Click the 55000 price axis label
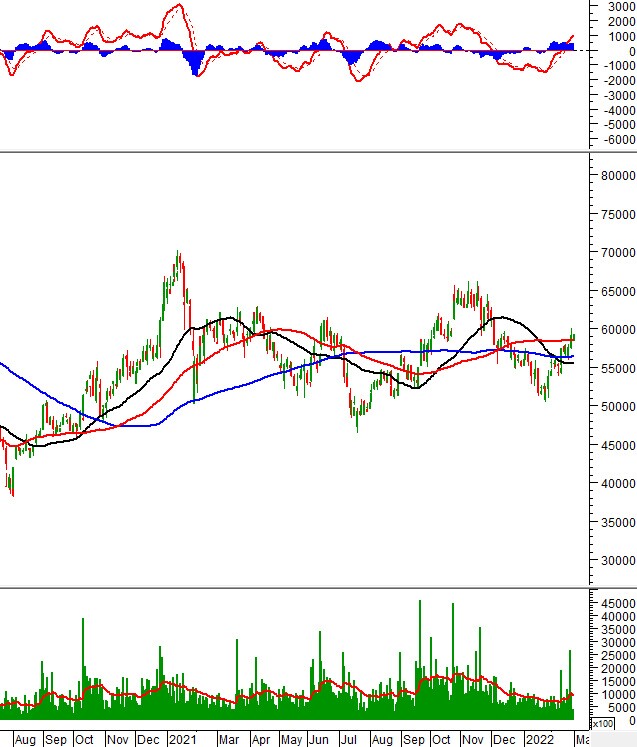The height and width of the screenshot is (747, 637). pyautogui.click(x=617, y=369)
